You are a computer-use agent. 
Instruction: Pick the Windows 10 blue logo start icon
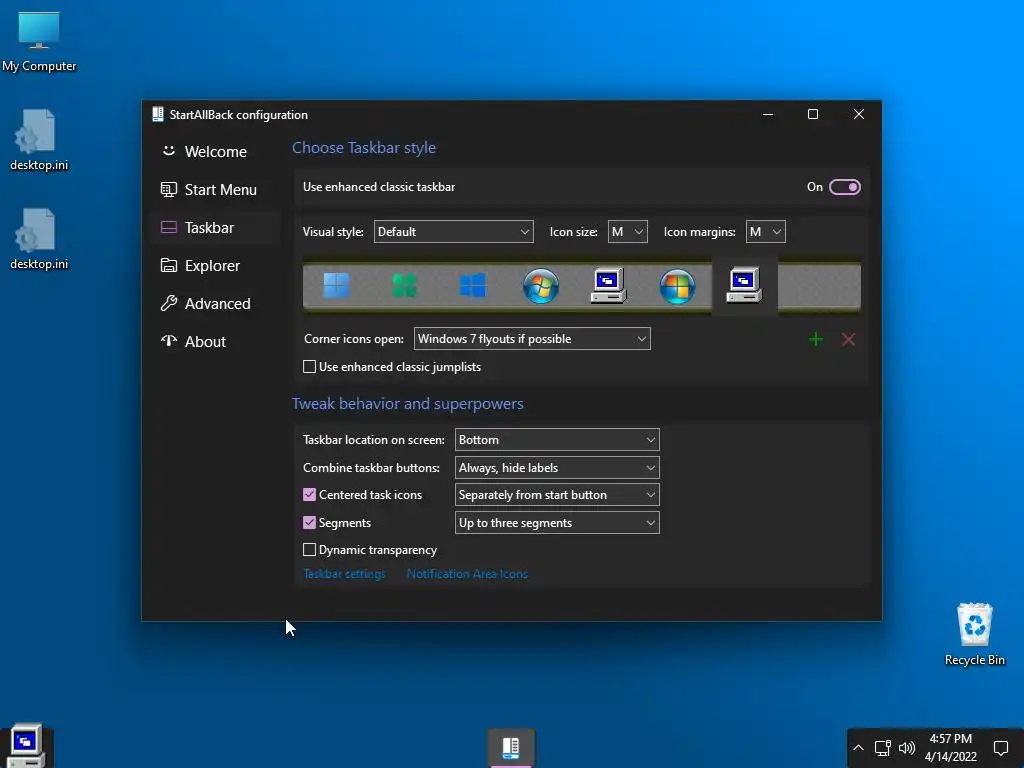[473, 285]
